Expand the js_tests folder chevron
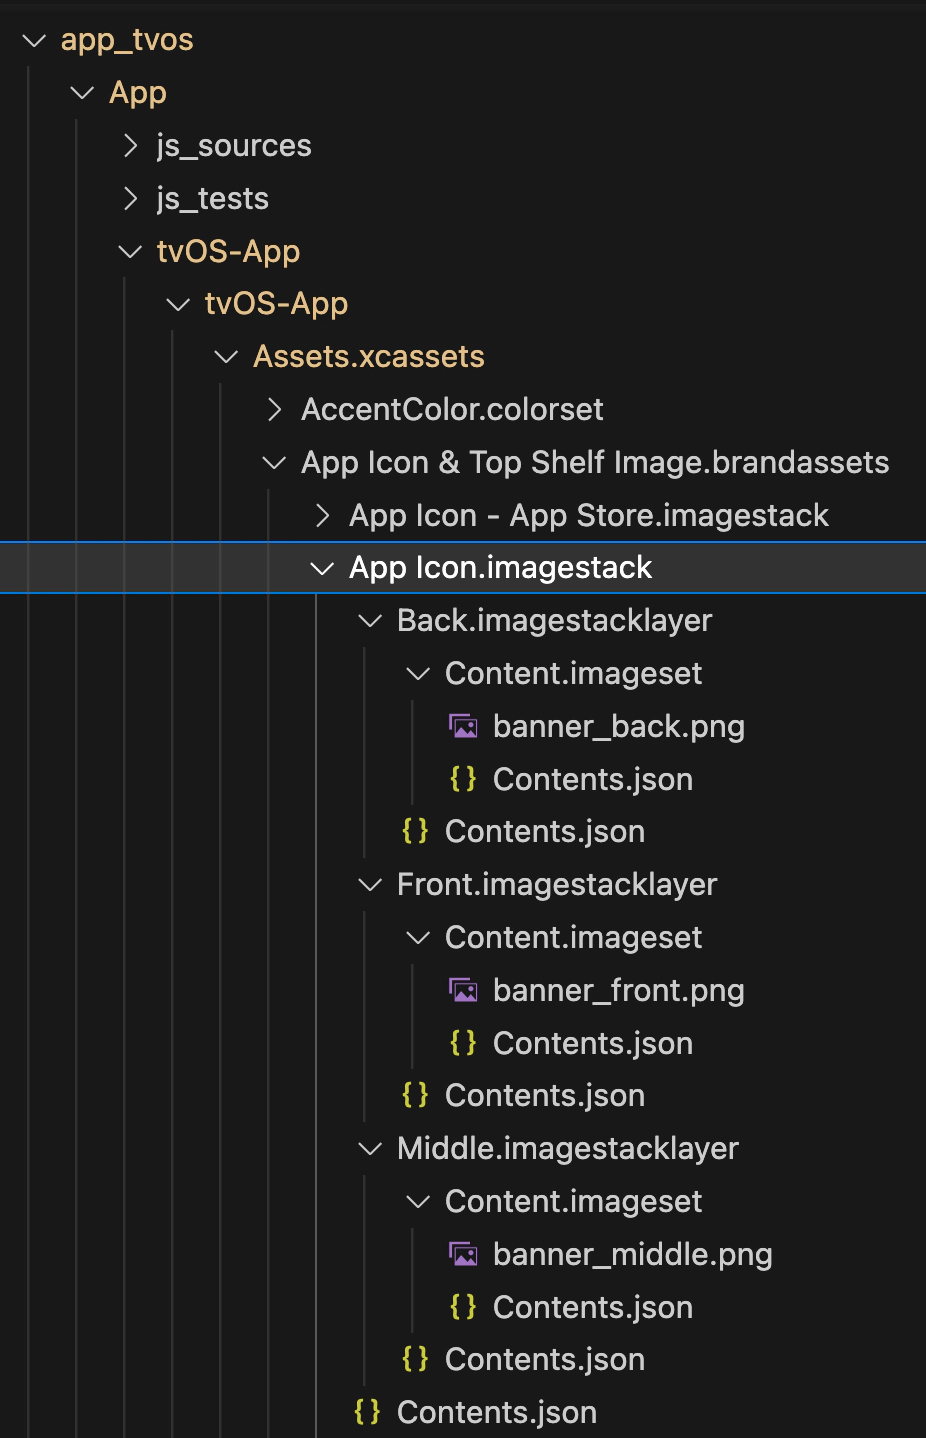Image resolution: width=926 pixels, height=1438 pixels. pyautogui.click(x=130, y=199)
